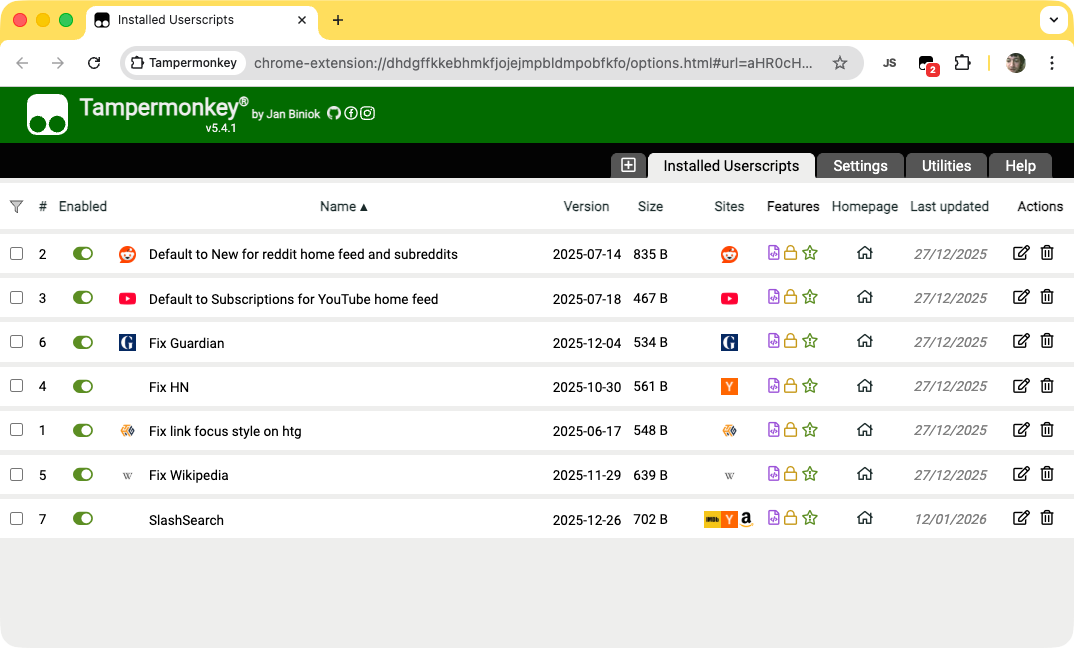The width and height of the screenshot is (1074, 648).
Task: Select checkbox for Fix link focus style script
Action: click(16, 429)
